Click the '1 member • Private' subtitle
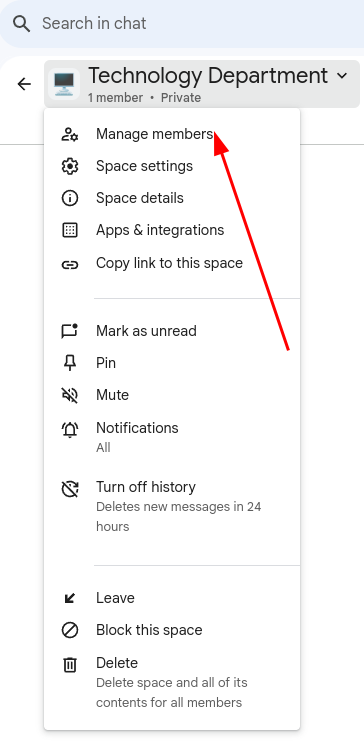Screen dimensions: 364x742 (x=144, y=98)
